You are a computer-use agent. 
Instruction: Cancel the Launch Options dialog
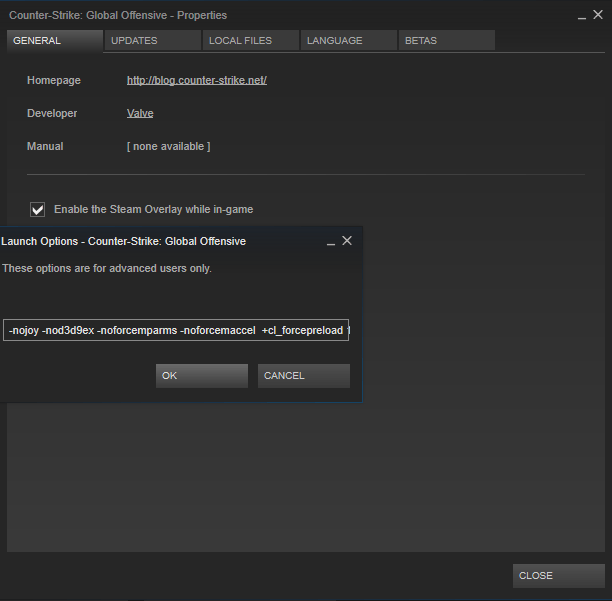tap(304, 376)
